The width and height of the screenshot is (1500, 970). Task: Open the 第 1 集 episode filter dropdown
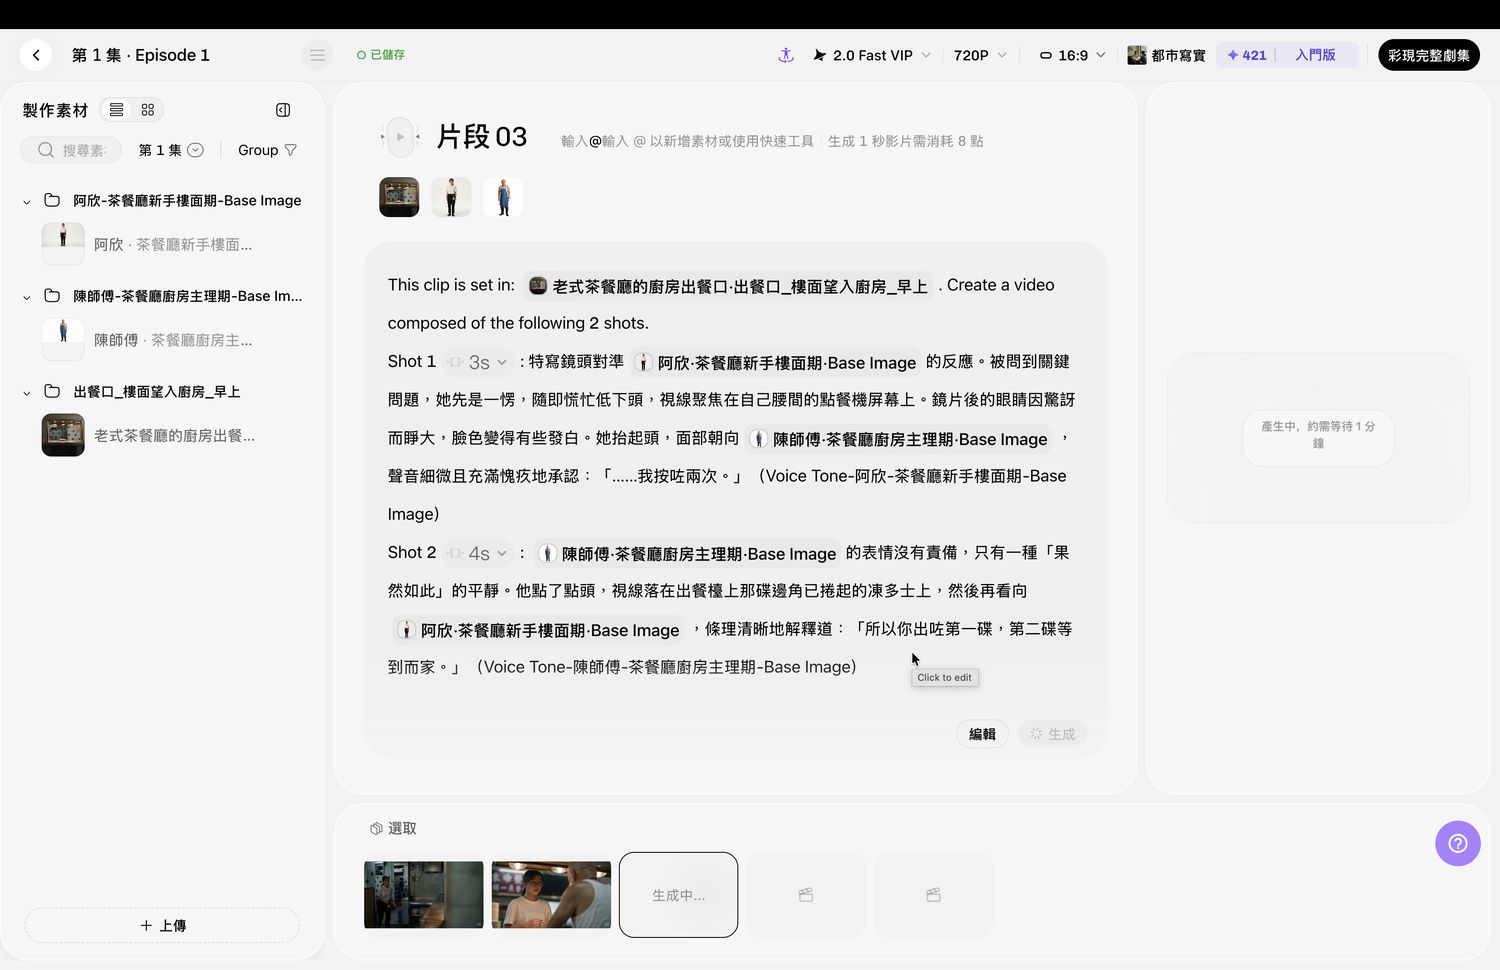171,150
